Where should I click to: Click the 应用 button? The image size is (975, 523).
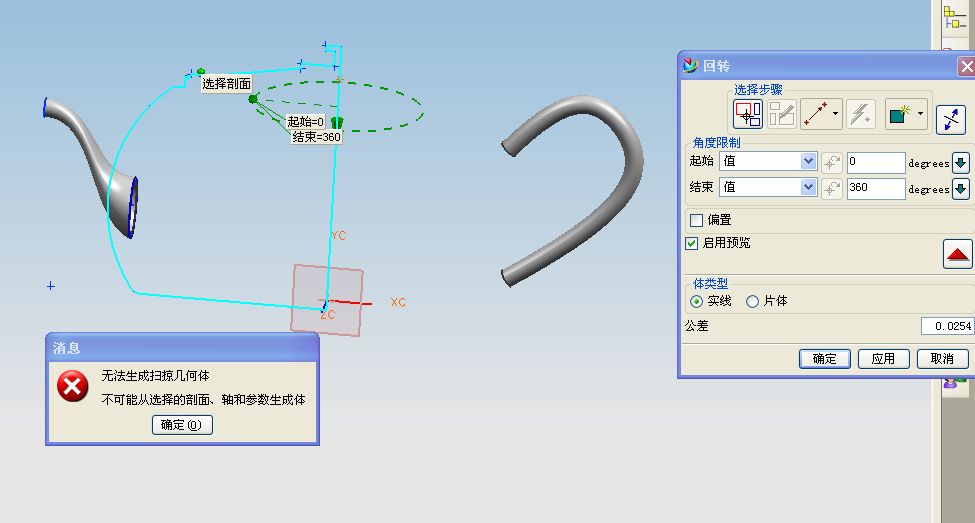(x=884, y=359)
